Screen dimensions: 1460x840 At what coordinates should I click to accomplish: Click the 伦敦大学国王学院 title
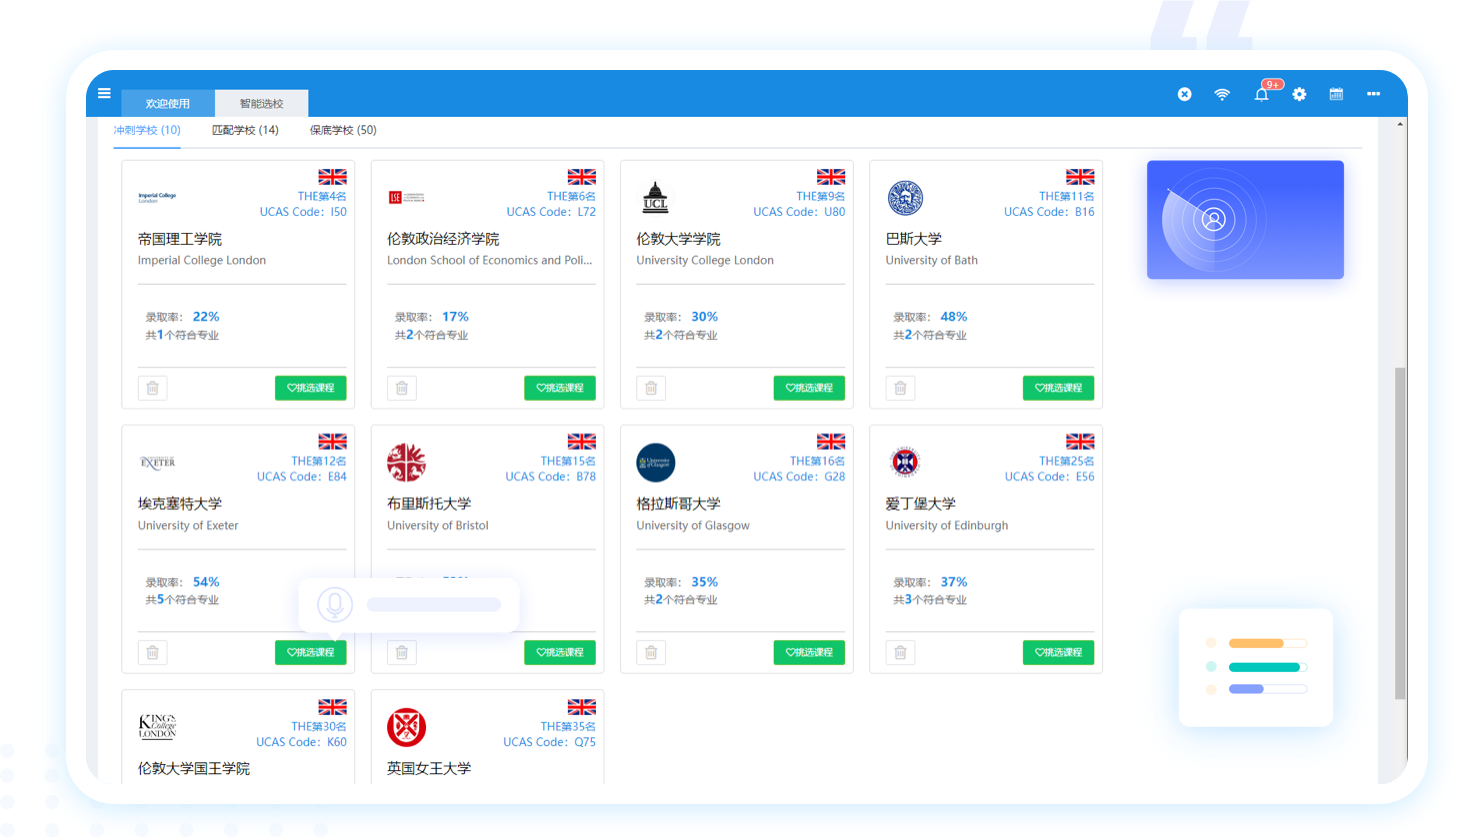(194, 769)
